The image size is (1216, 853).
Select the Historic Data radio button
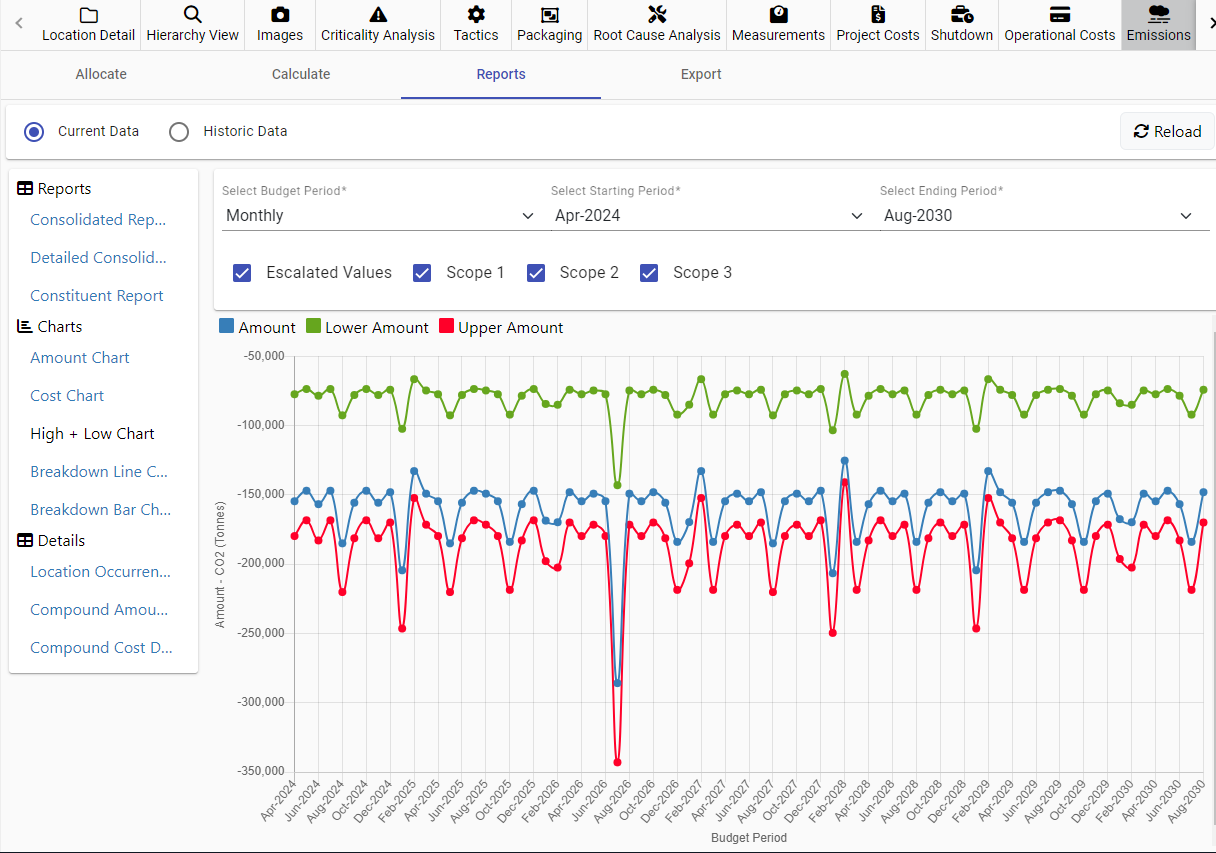179,132
